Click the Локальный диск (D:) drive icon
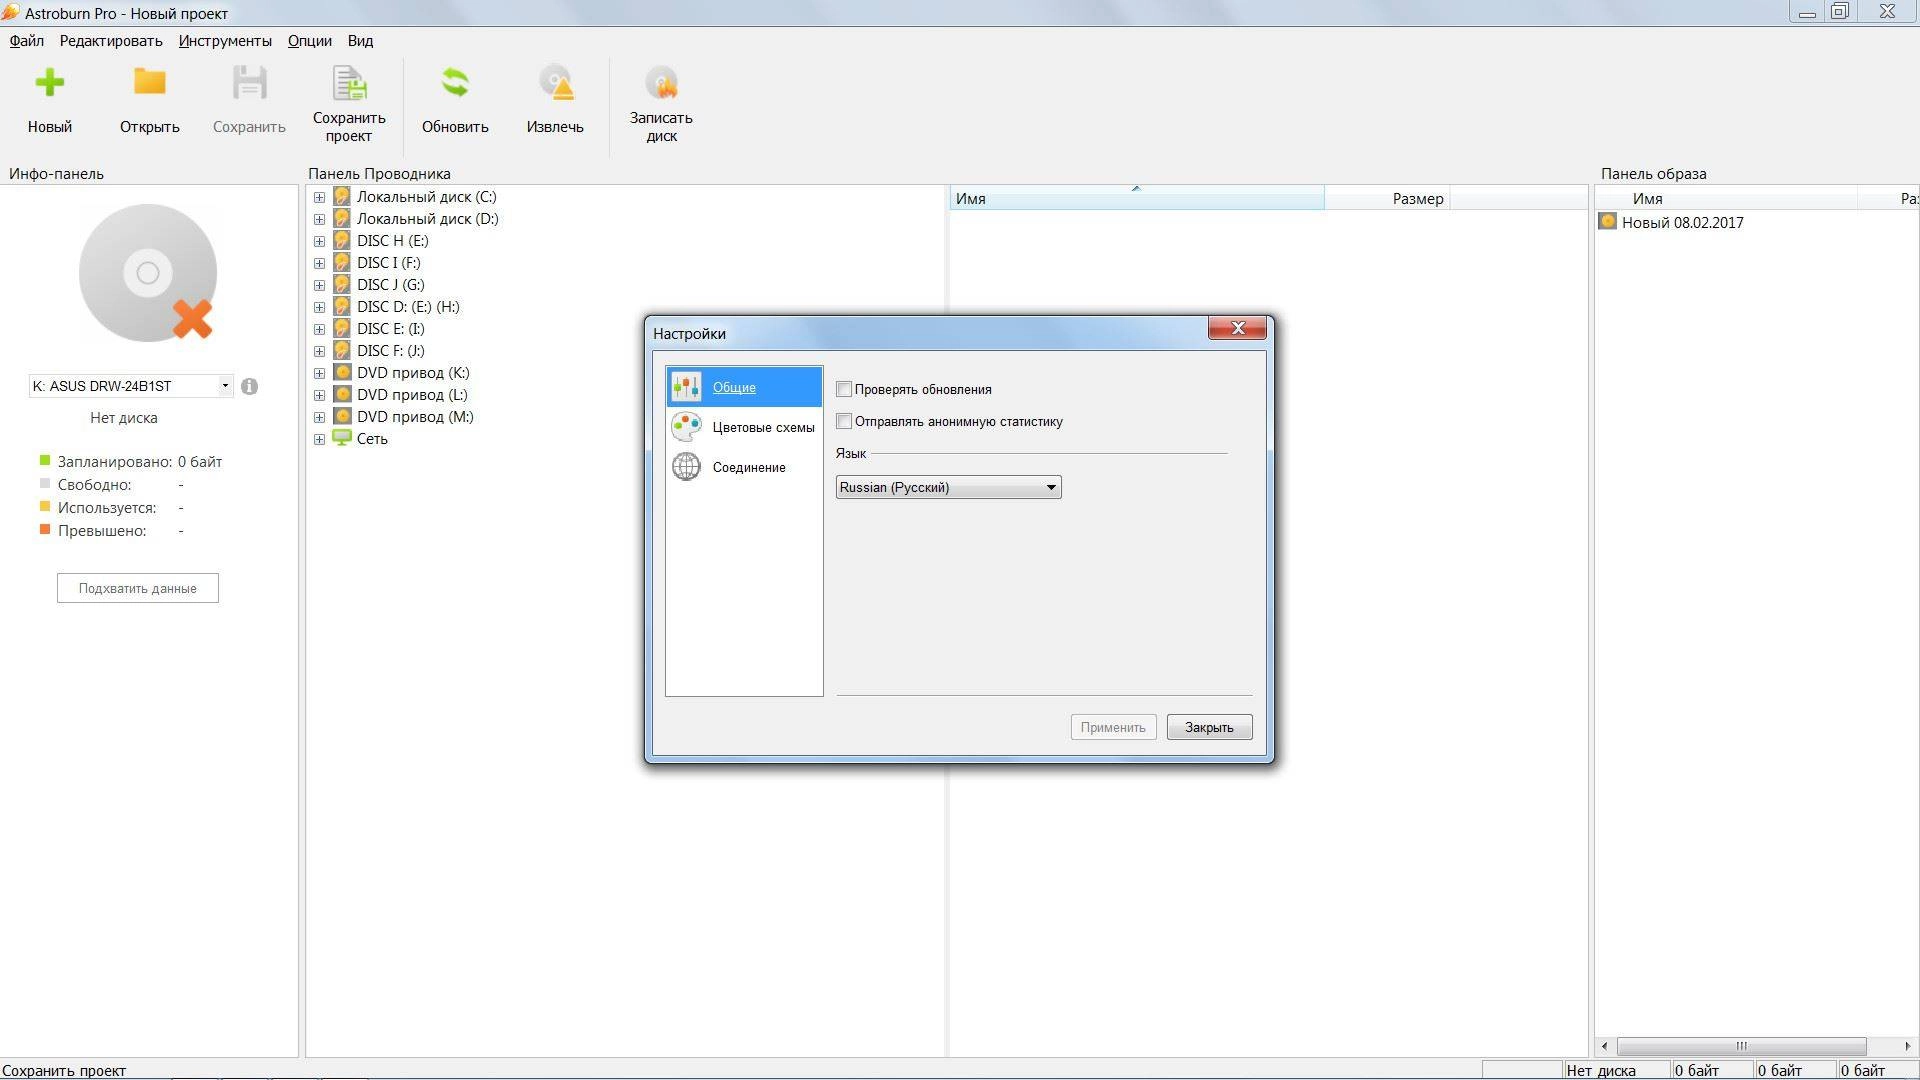The image size is (1920, 1080). click(342, 219)
